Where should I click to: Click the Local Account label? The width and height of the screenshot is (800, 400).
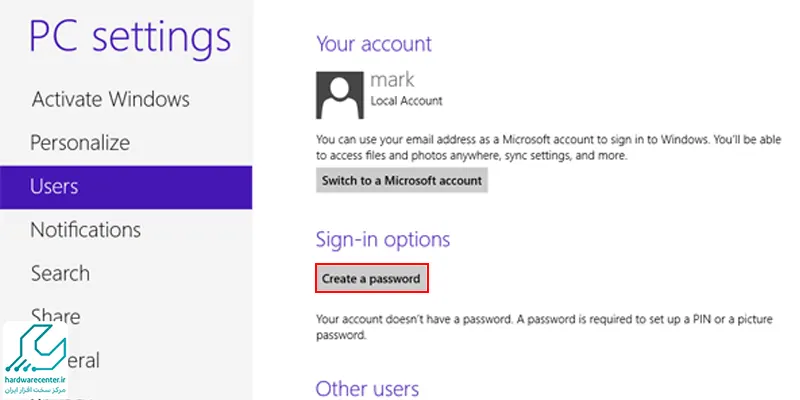pos(407,101)
